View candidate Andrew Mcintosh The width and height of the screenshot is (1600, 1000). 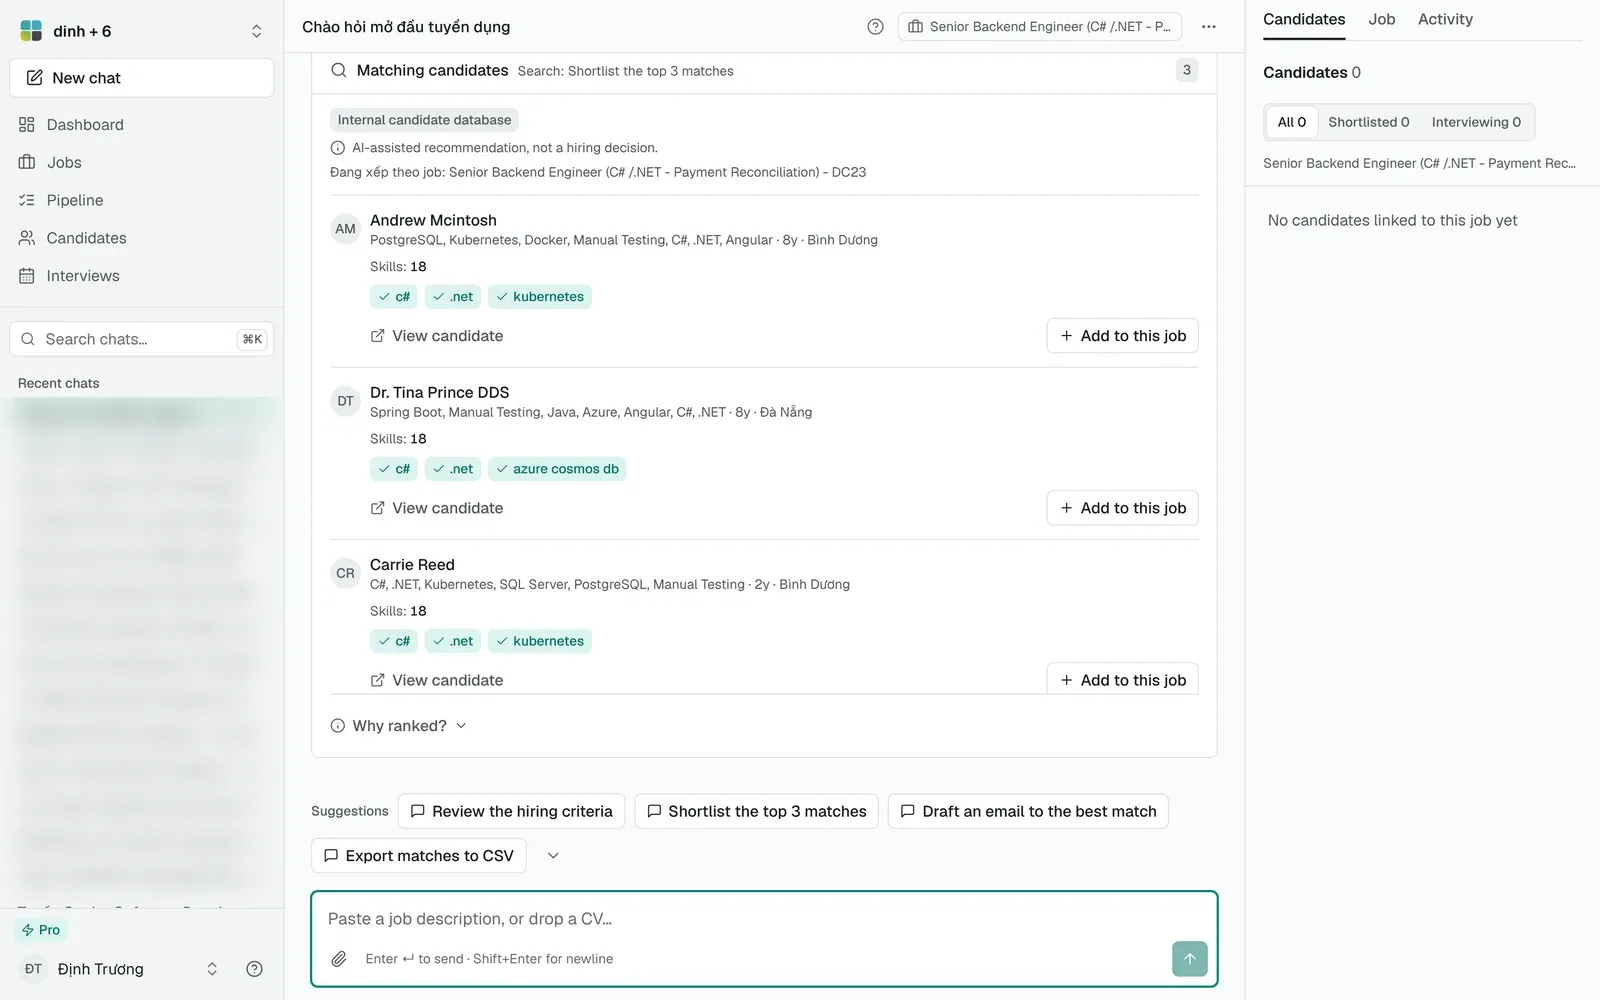(437, 336)
